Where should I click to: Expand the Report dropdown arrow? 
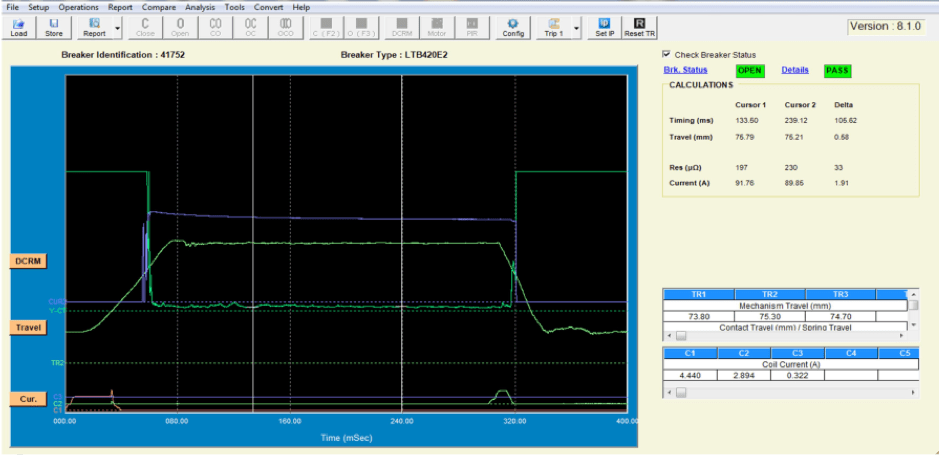(118, 29)
